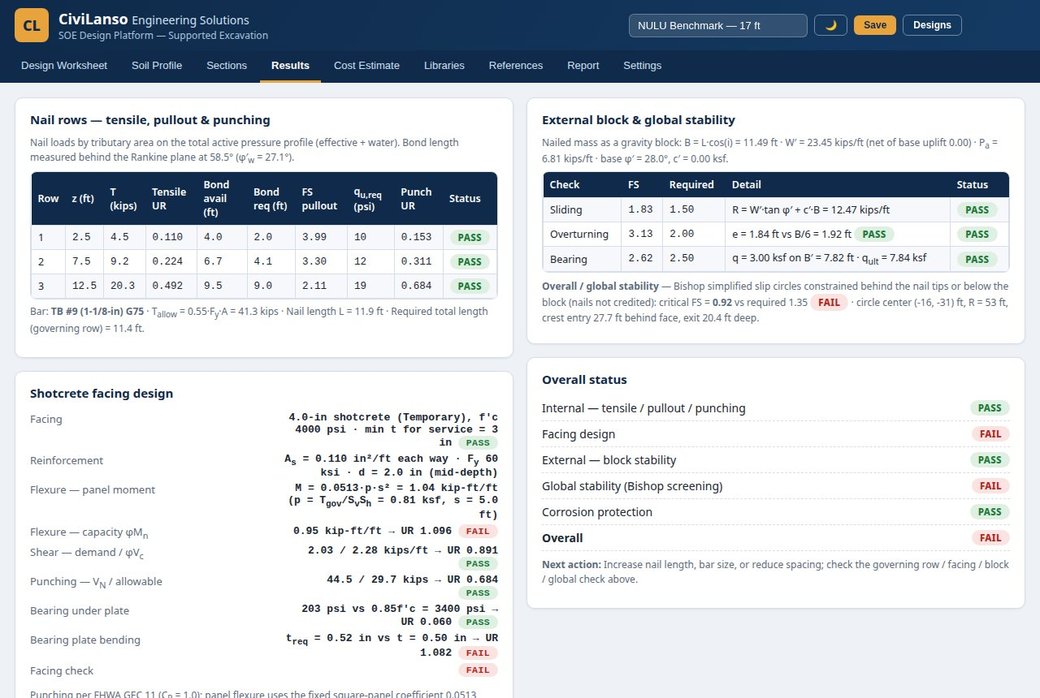The image size is (1040, 698).
Task: Click the PASS badge beside 'B/6 = 1.92 ft'
Action: [874, 234]
